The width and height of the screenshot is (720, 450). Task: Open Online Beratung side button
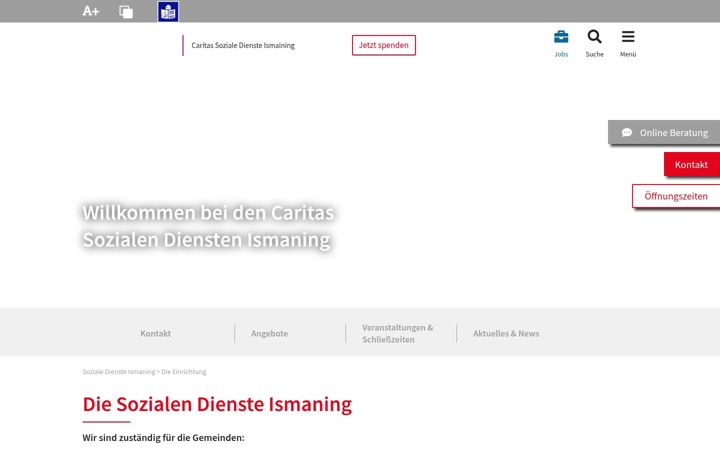[664, 132]
